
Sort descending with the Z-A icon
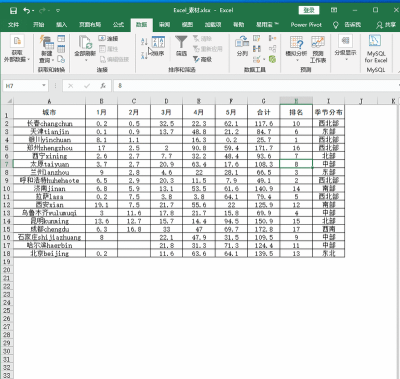pos(144,55)
